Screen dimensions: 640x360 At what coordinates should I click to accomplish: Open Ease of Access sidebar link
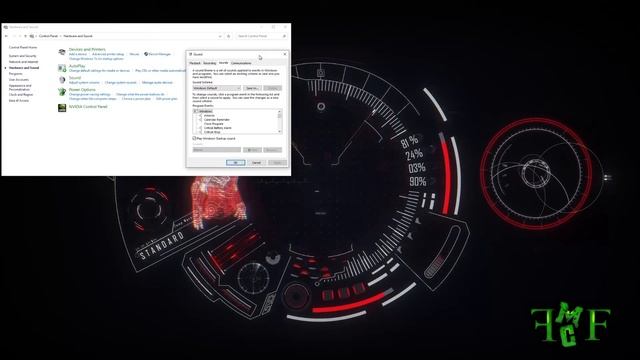(19, 100)
